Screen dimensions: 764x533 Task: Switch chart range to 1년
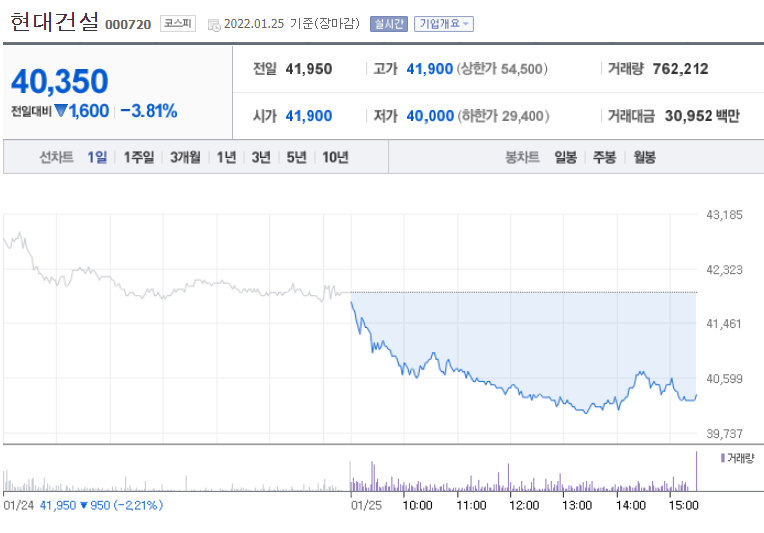tap(226, 157)
